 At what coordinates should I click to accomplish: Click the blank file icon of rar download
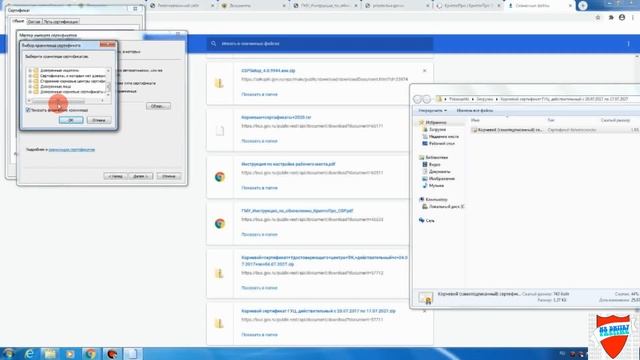220,130
